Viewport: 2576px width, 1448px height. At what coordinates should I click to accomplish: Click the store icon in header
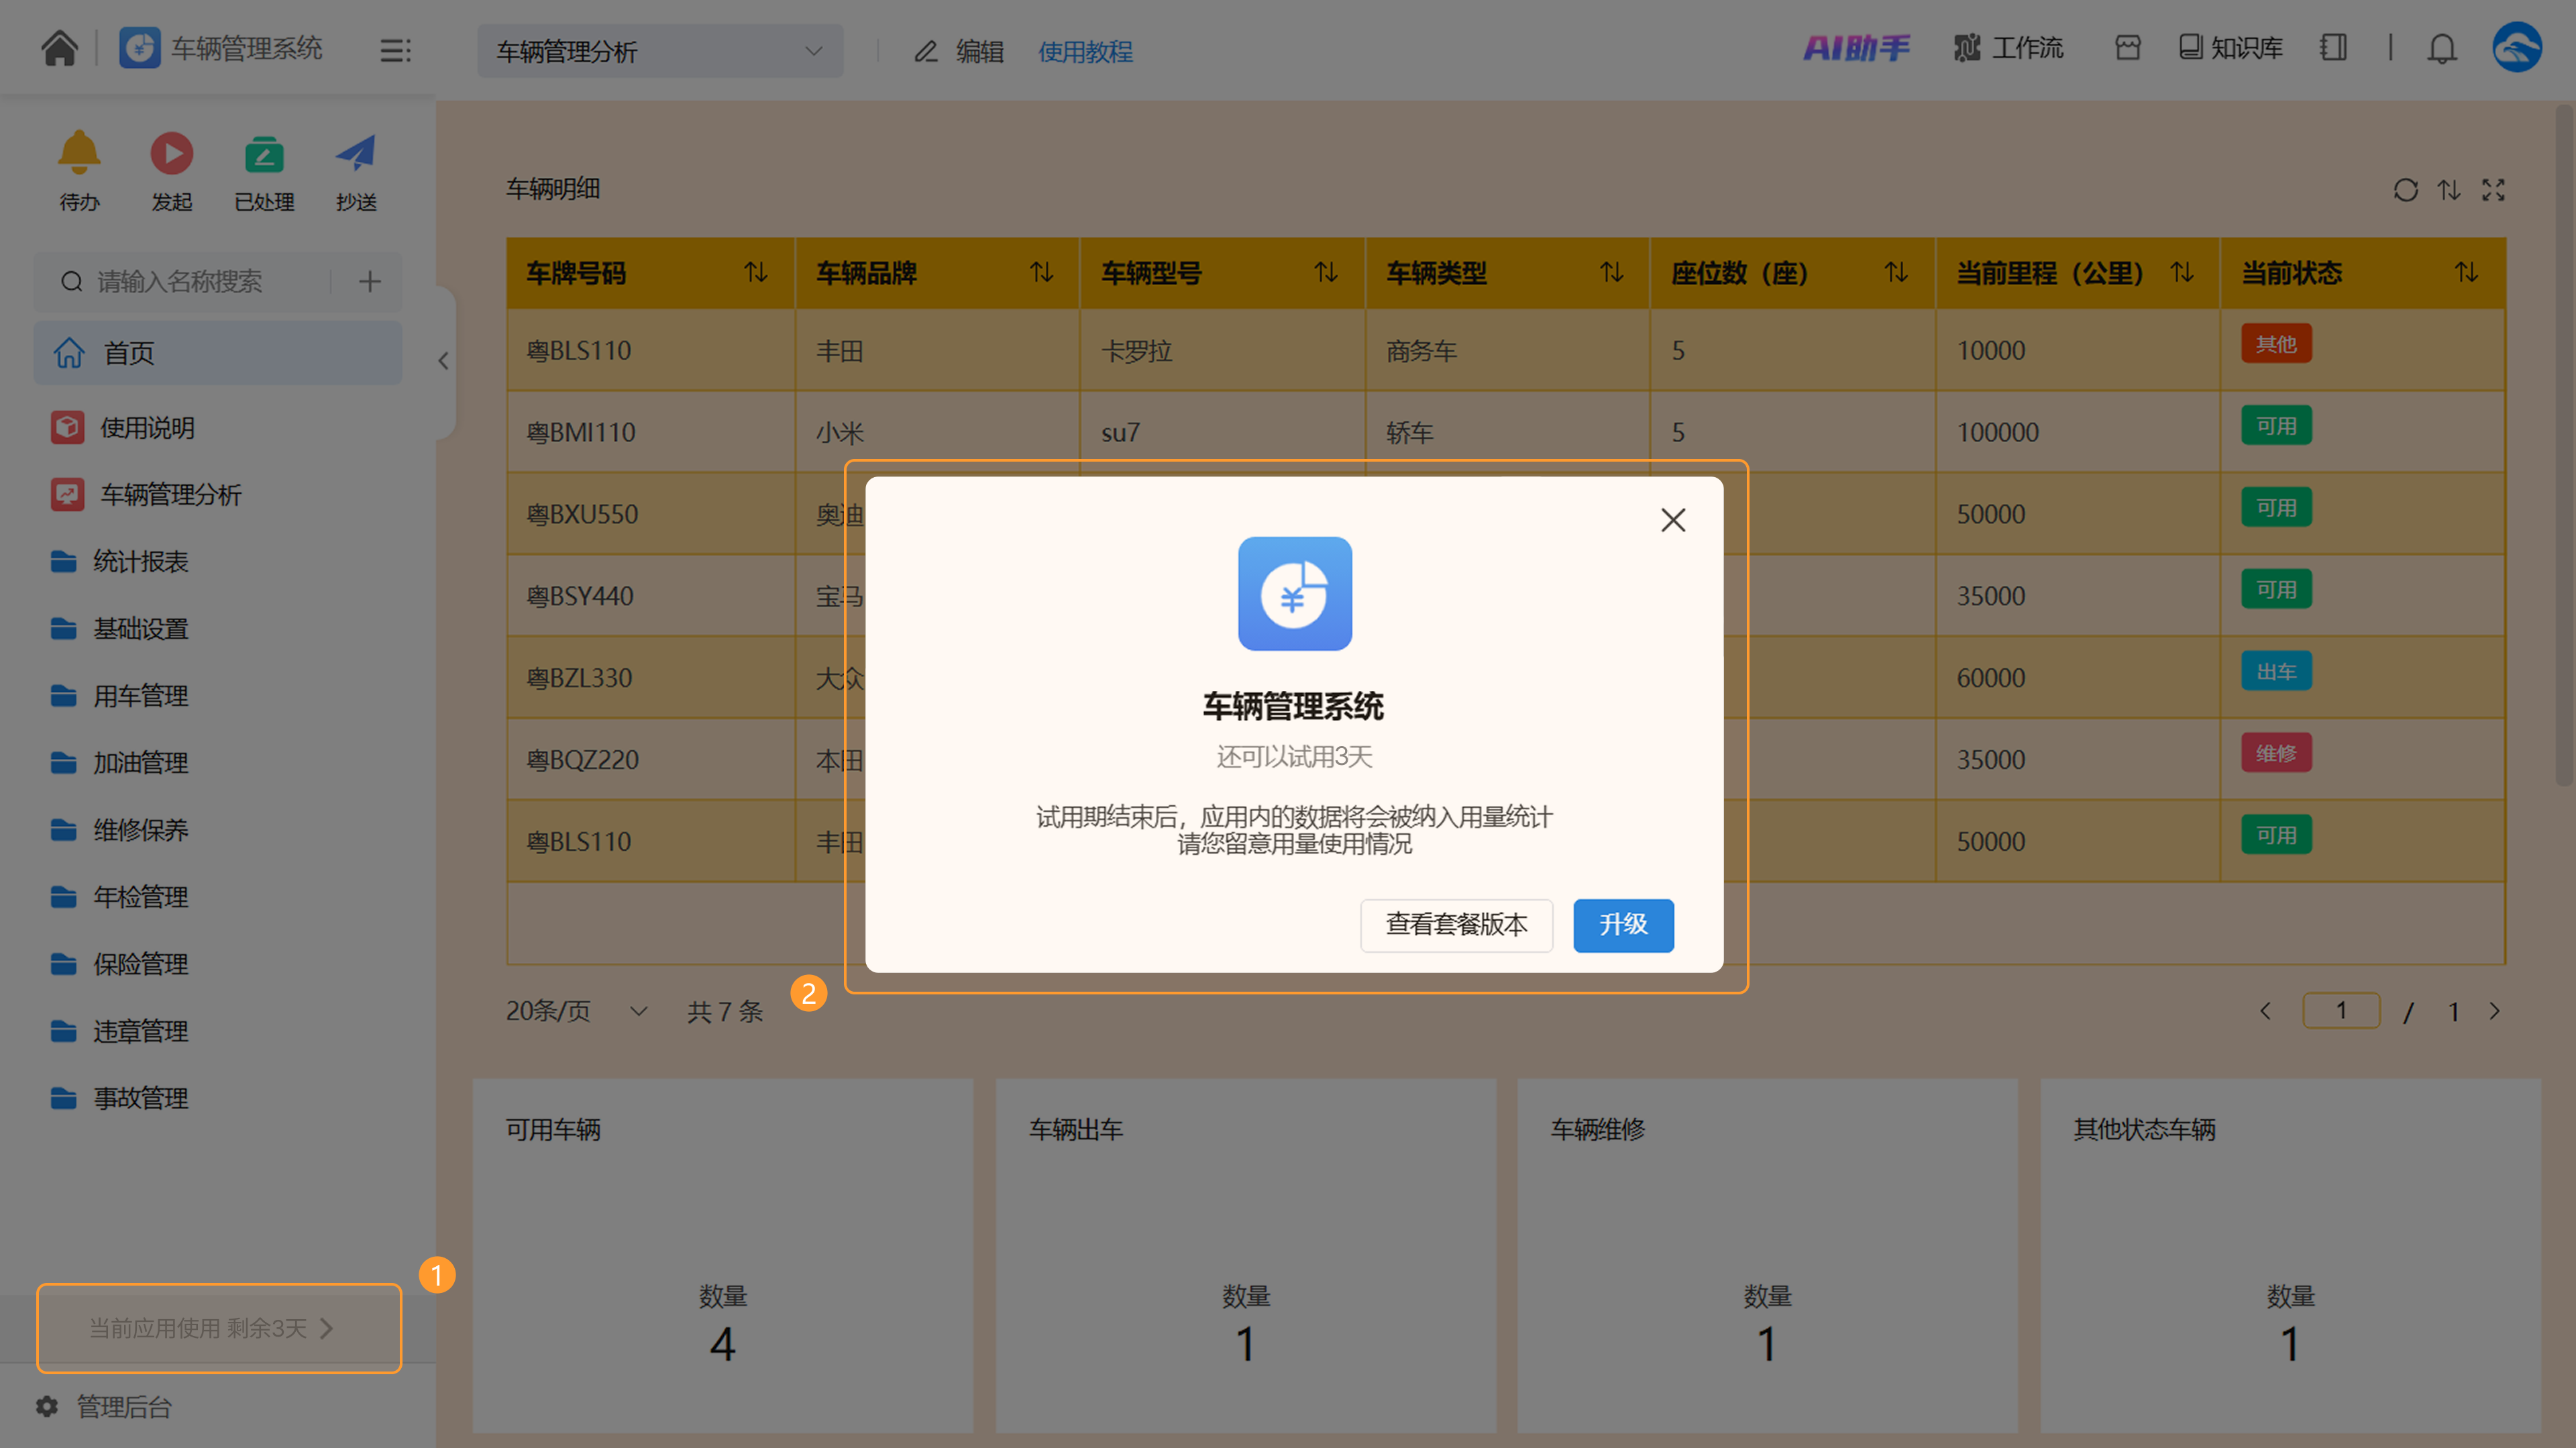coord(2128,48)
